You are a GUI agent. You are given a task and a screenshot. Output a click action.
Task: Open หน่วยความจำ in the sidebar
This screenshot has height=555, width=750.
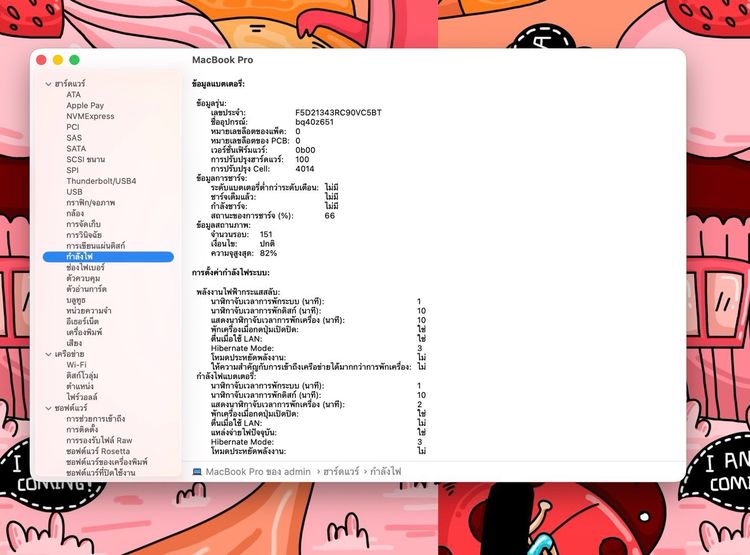tap(89, 311)
